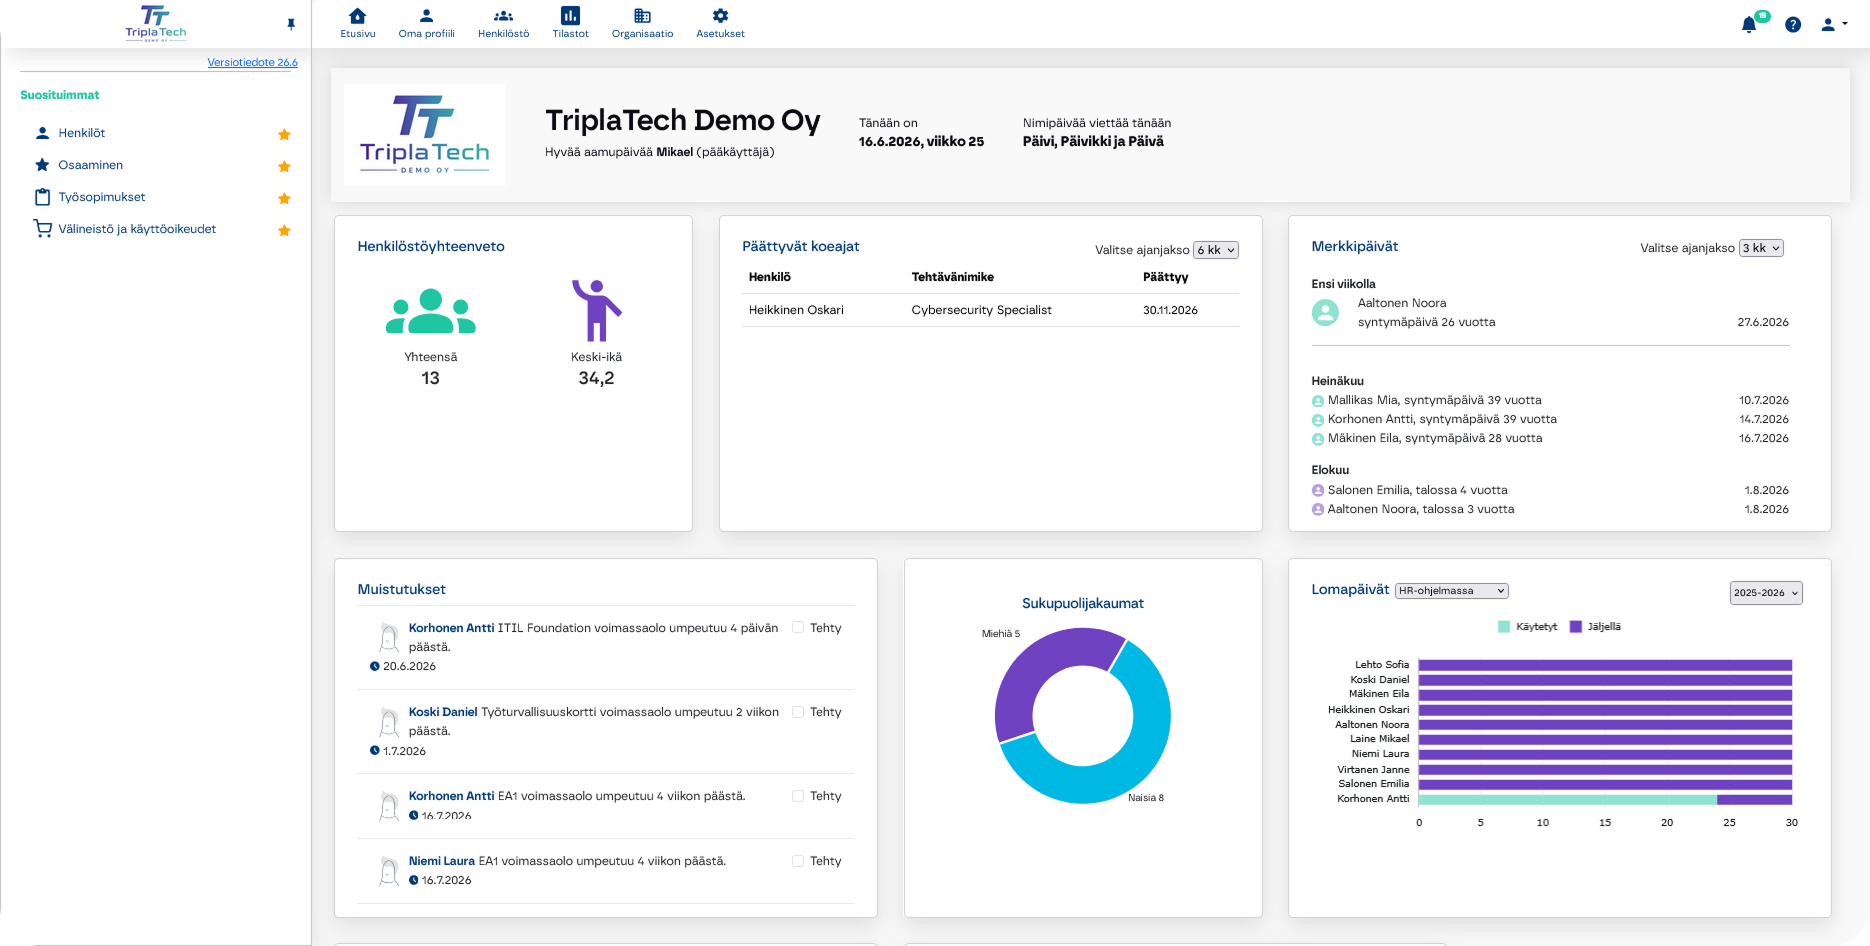Open Heikkinen Oskari trial period row

coord(990,310)
